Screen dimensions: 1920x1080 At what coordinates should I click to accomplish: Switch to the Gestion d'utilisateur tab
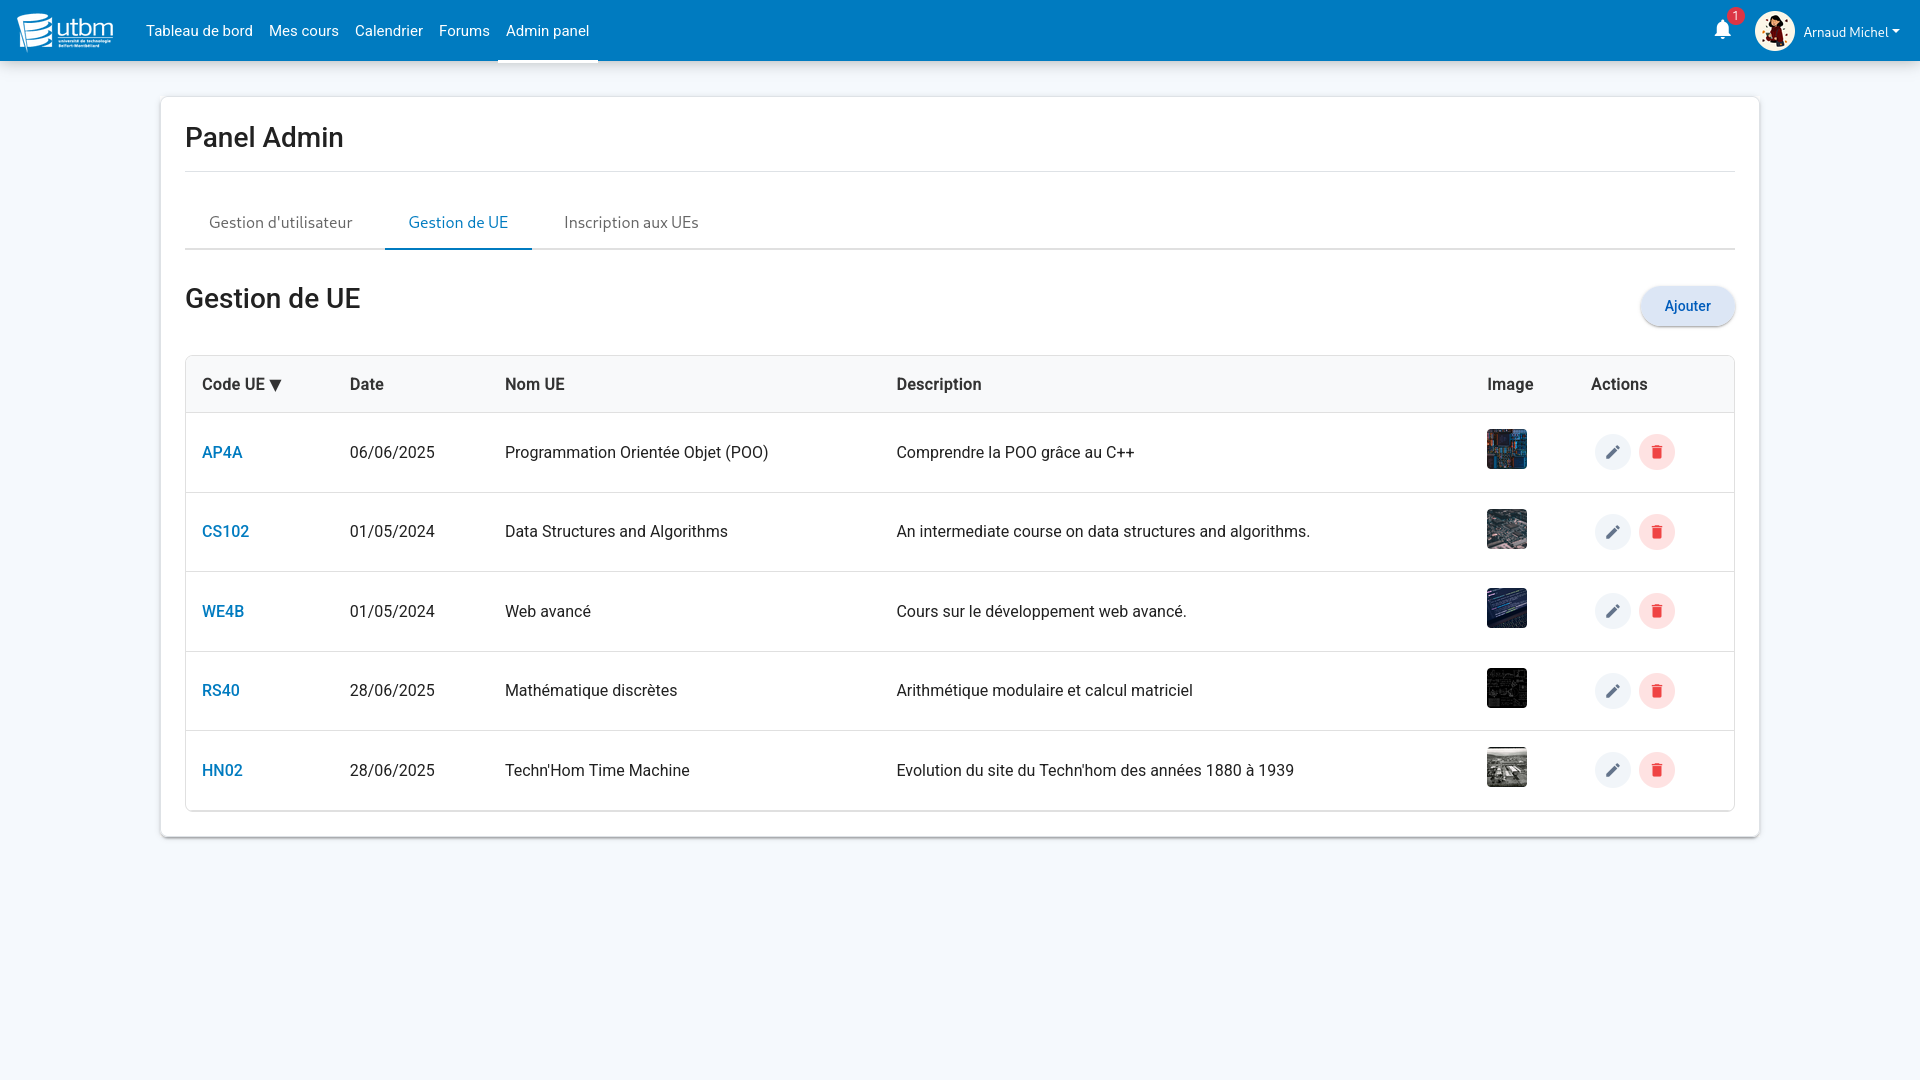tap(280, 223)
